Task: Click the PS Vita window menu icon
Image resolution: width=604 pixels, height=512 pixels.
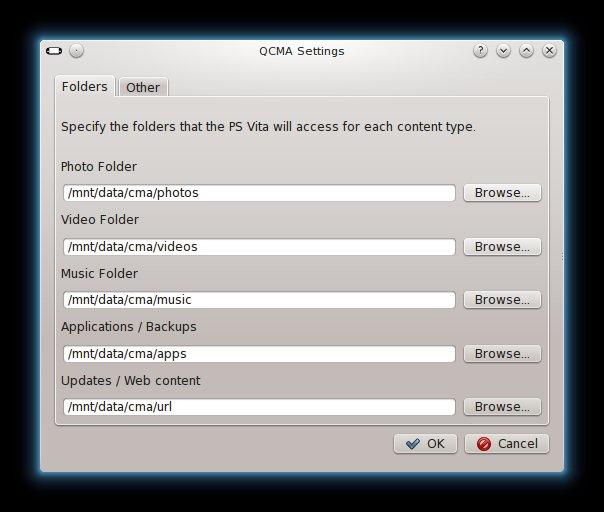Action: pos(54,51)
